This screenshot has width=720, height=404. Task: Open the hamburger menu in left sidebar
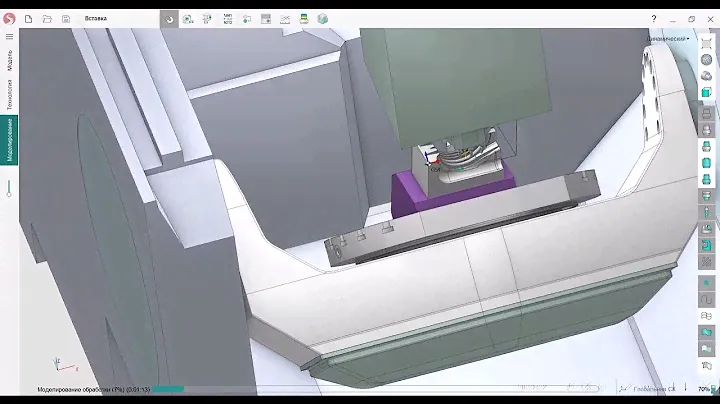pyautogui.click(x=9, y=37)
